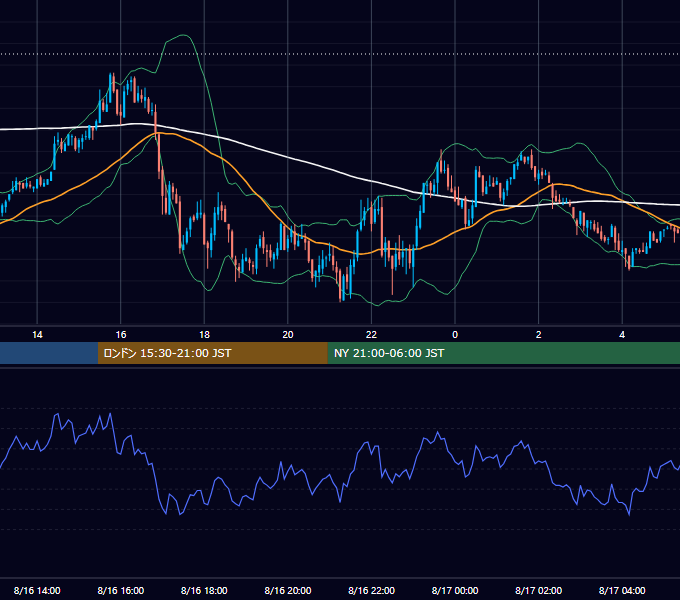Click the upper chart time label 18
The width and height of the screenshot is (680, 600).
pos(204,335)
